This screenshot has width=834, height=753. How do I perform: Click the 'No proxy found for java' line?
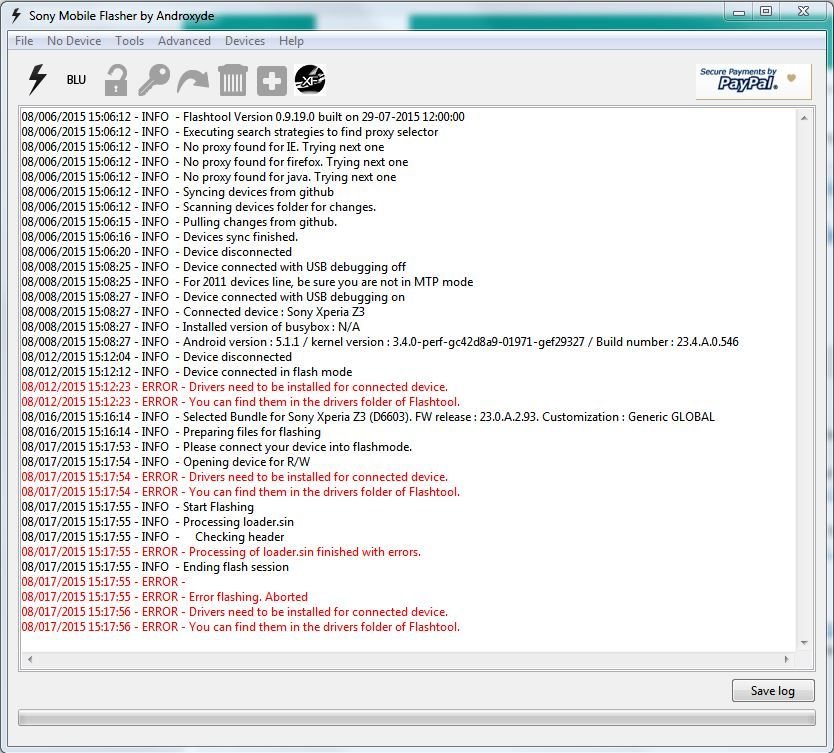coord(209,177)
